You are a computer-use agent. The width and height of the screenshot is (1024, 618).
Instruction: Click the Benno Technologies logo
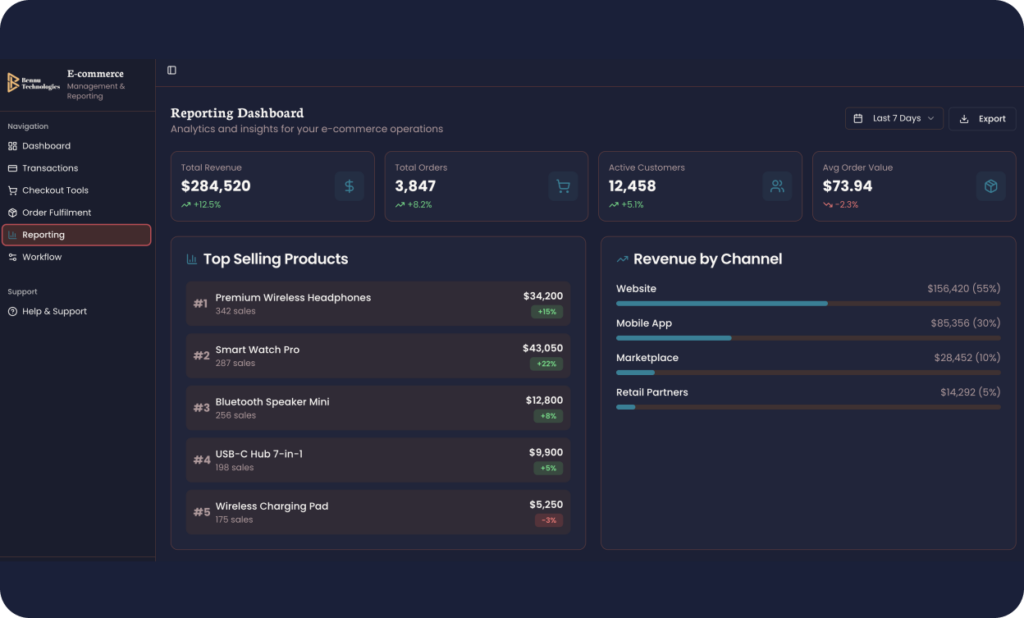(33, 83)
